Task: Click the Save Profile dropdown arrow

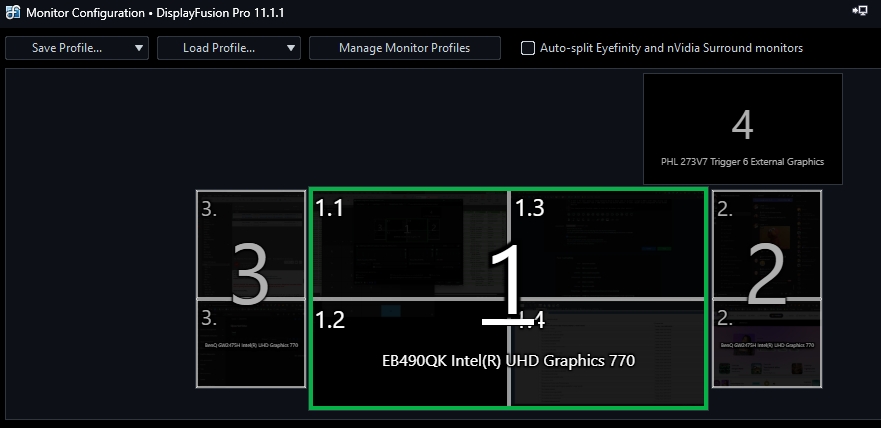Action: pos(138,48)
